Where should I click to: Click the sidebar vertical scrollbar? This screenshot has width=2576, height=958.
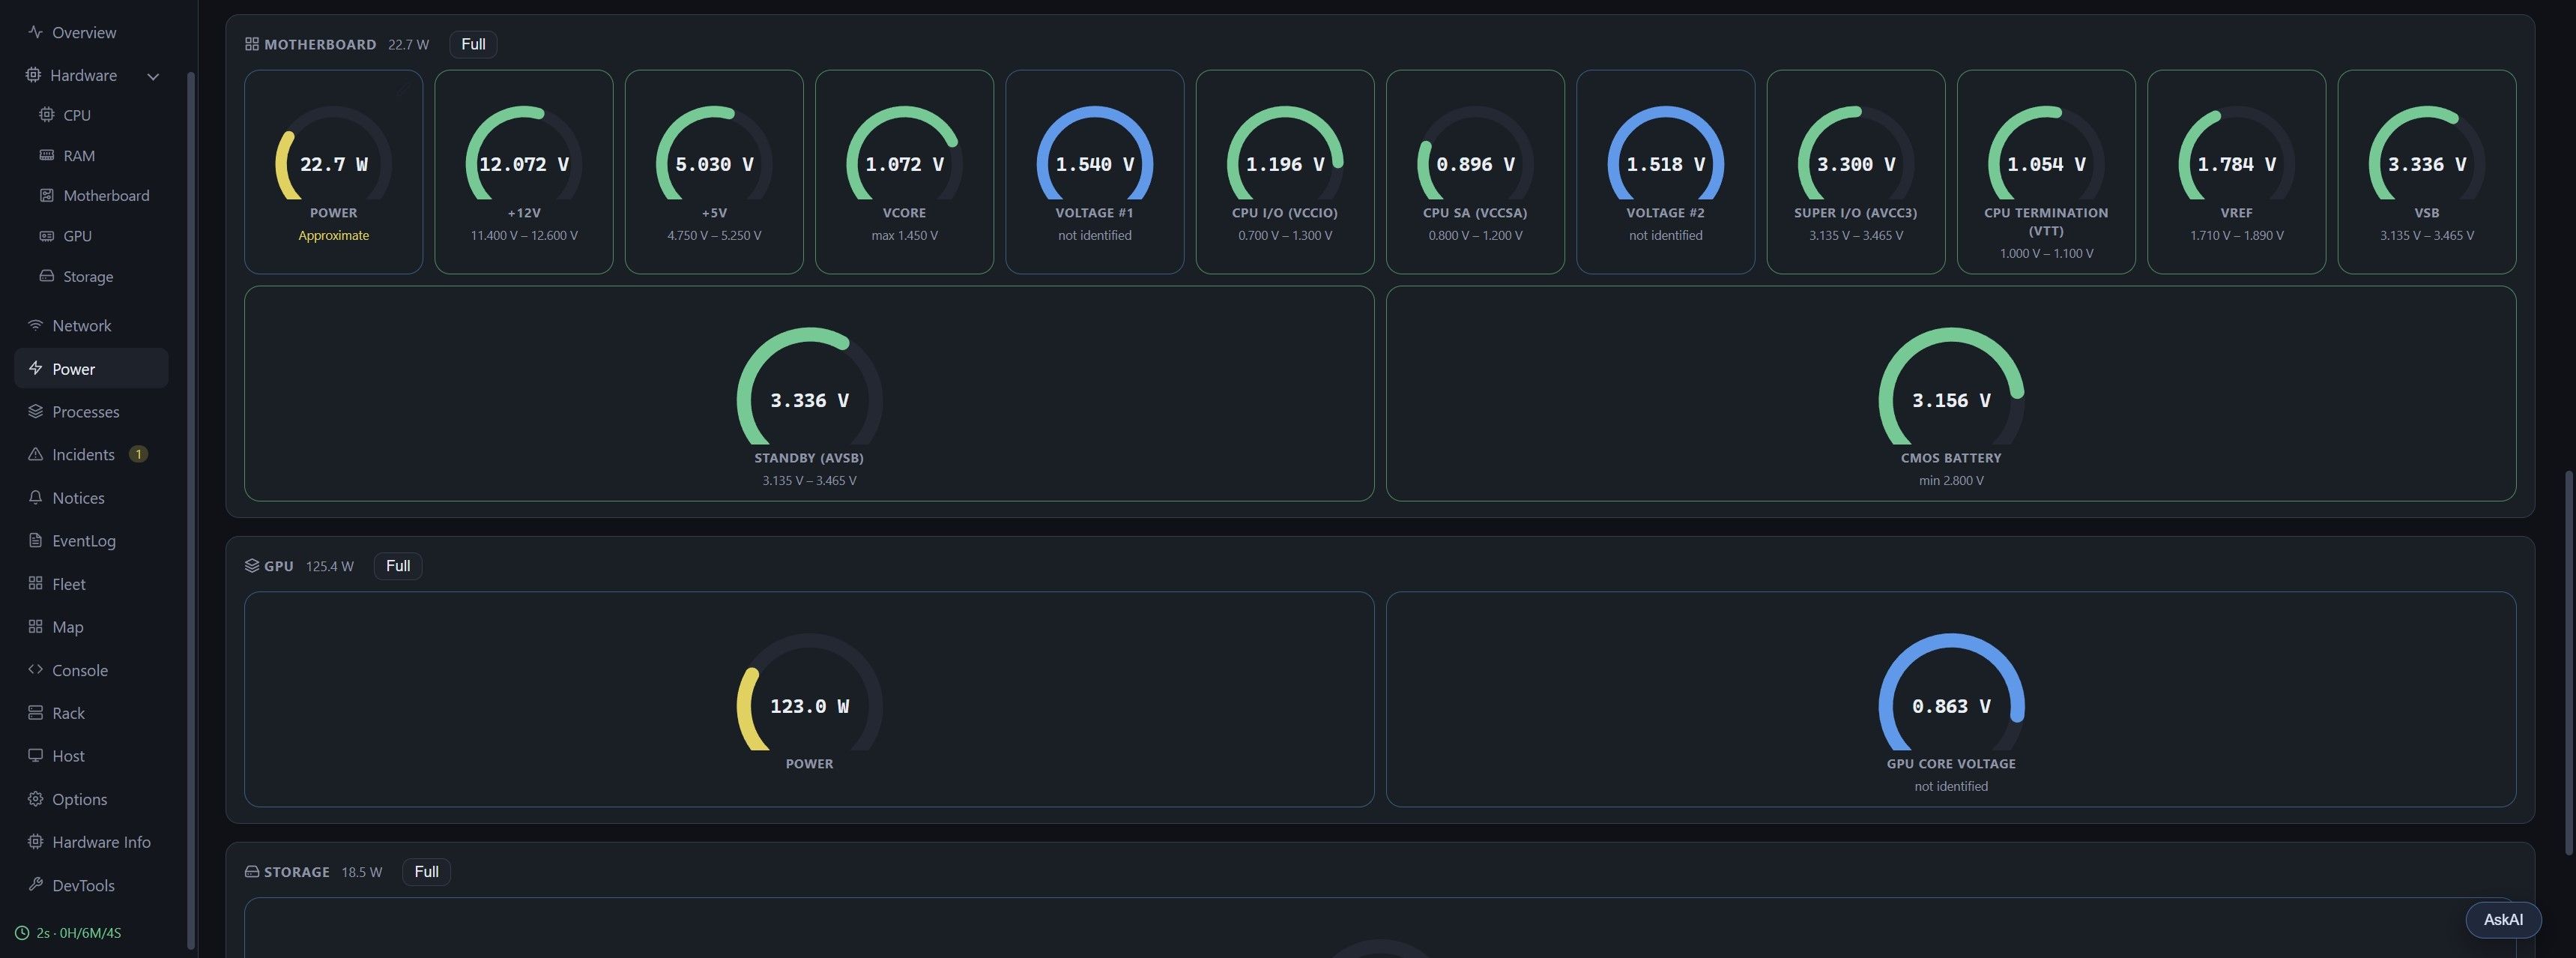point(190,510)
